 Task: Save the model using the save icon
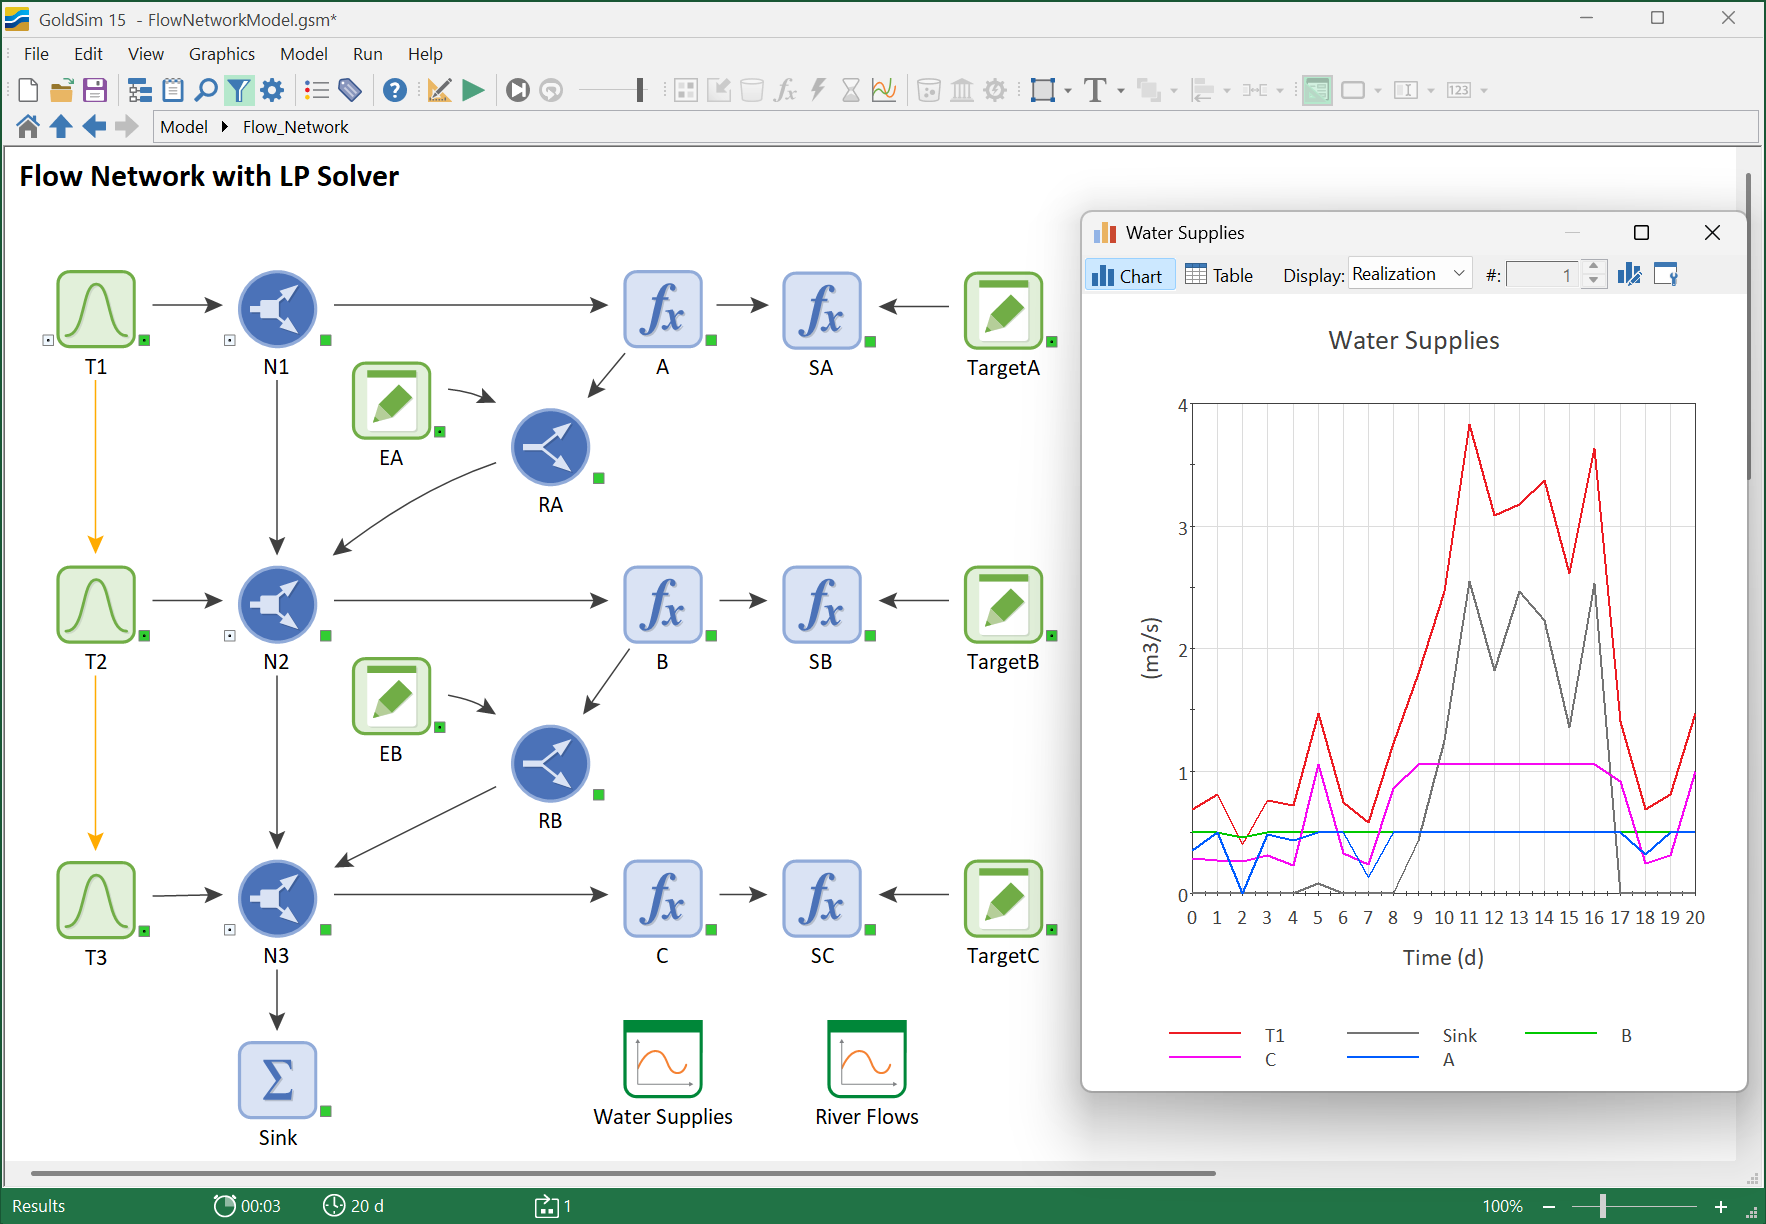[x=95, y=89]
